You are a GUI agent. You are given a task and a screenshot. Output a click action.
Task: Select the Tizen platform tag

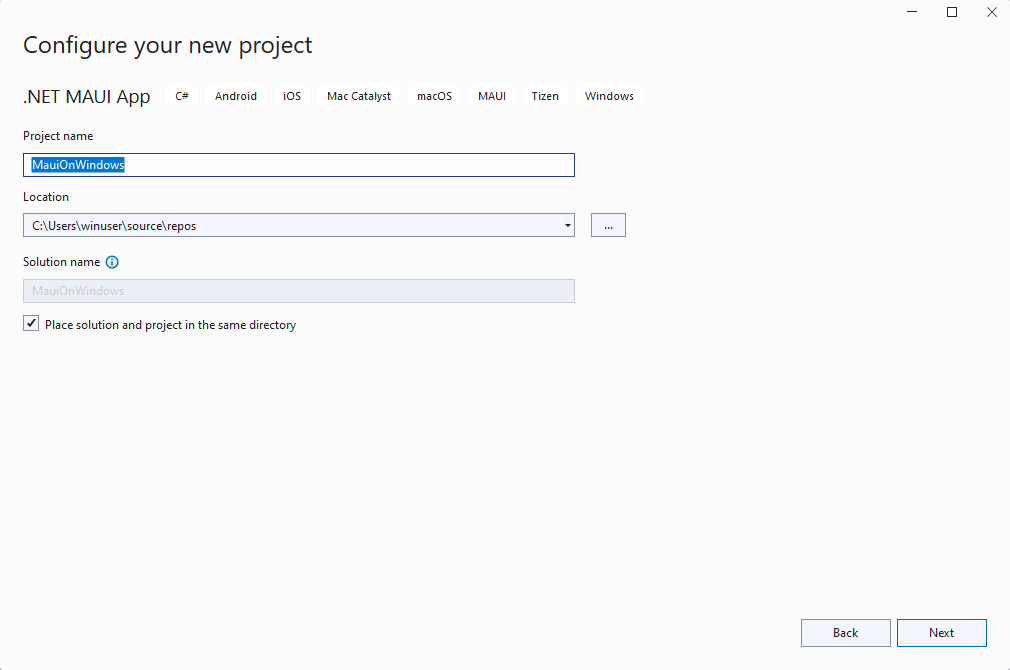click(545, 96)
